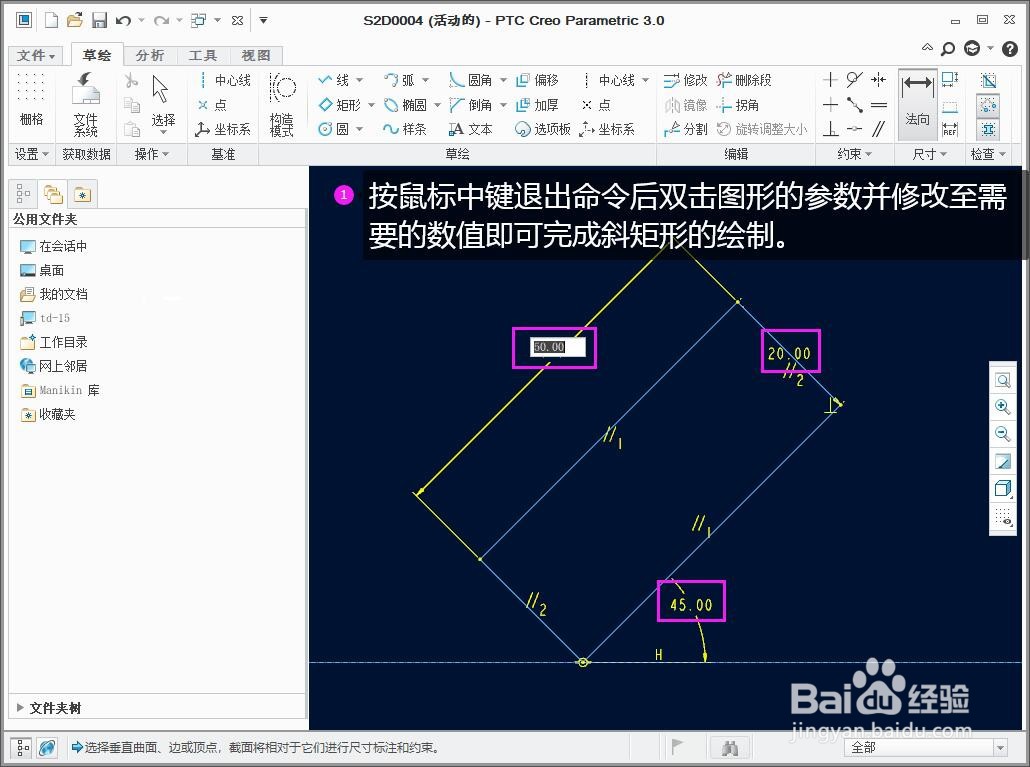Click the 栅格 grid button
Image resolution: width=1030 pixels, height=767 pixels.
[31, 99]
